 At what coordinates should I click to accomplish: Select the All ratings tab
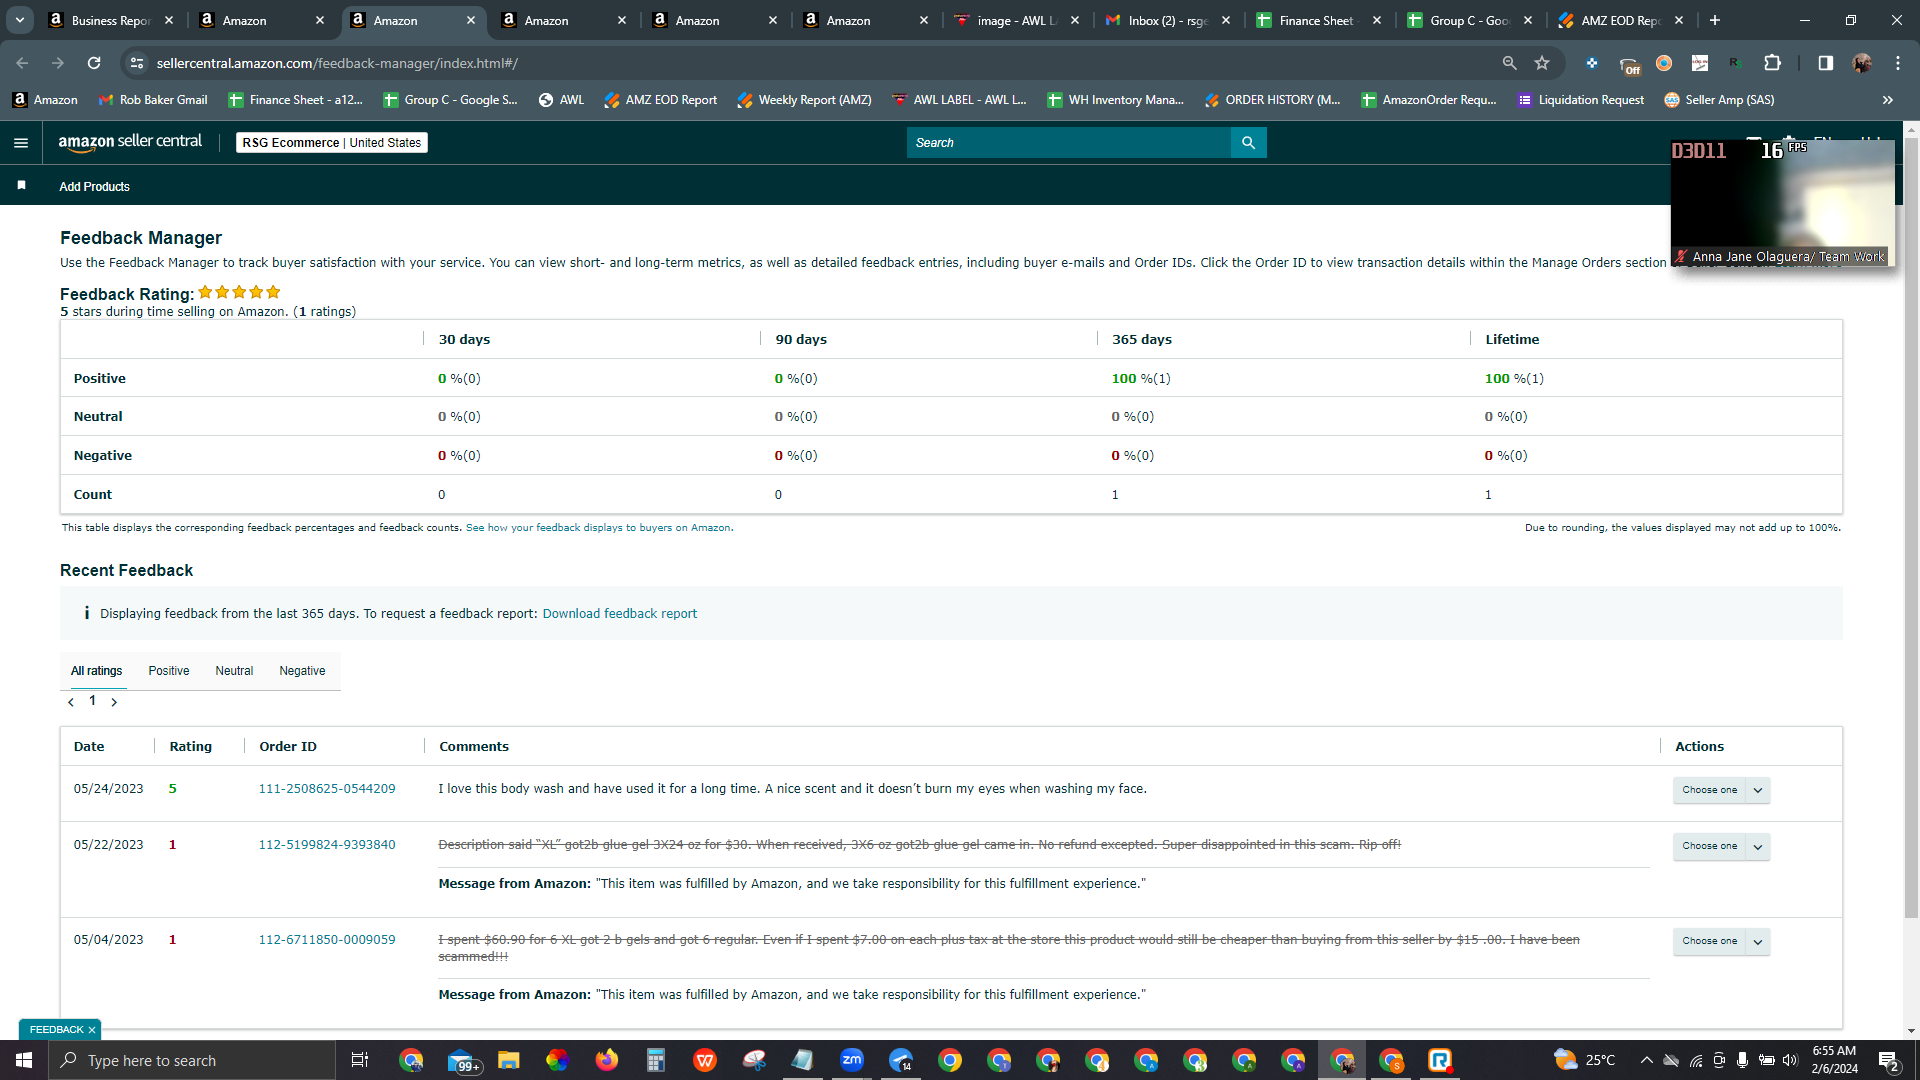97,671
